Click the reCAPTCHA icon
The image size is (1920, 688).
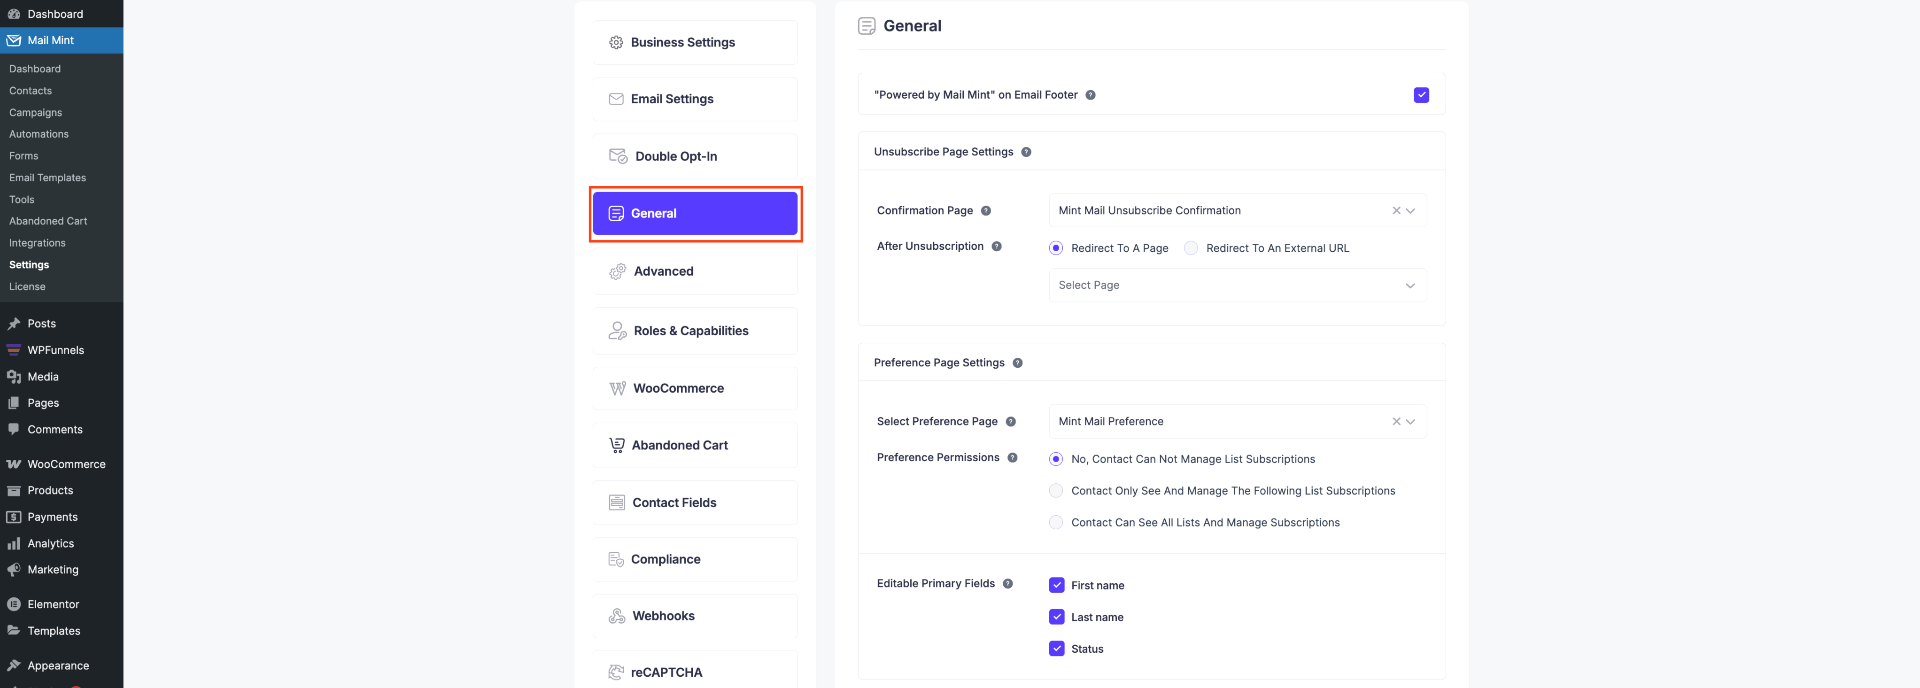(616, 672)
